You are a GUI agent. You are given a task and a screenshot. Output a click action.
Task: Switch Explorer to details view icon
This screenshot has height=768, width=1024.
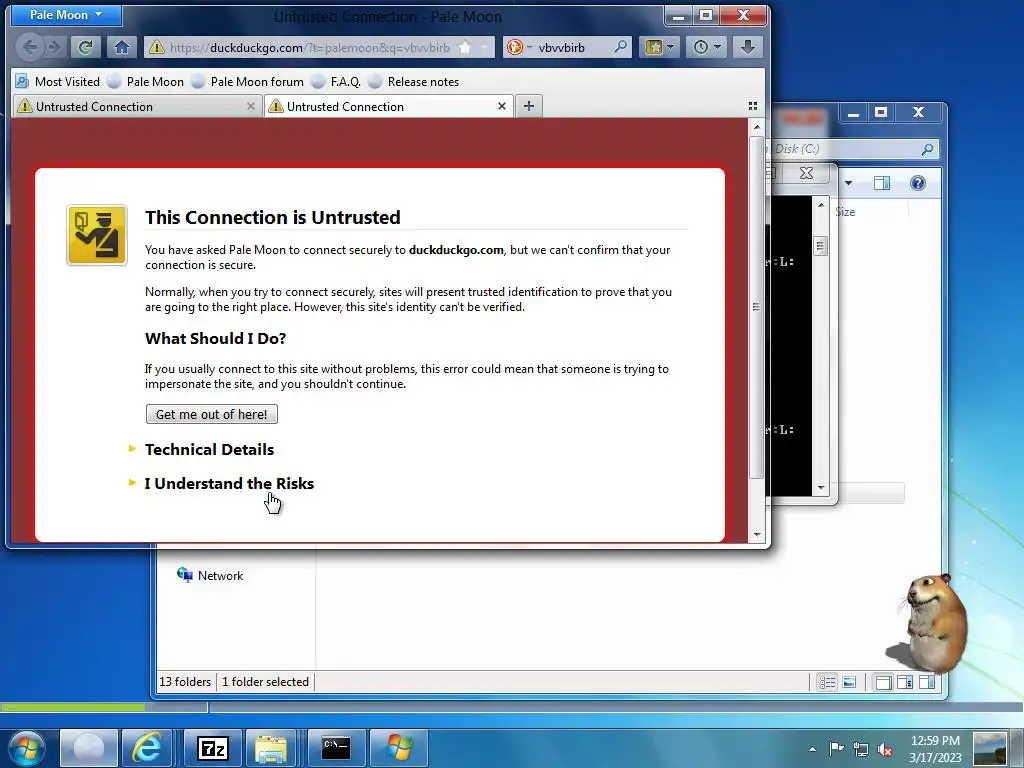point(827,682)
